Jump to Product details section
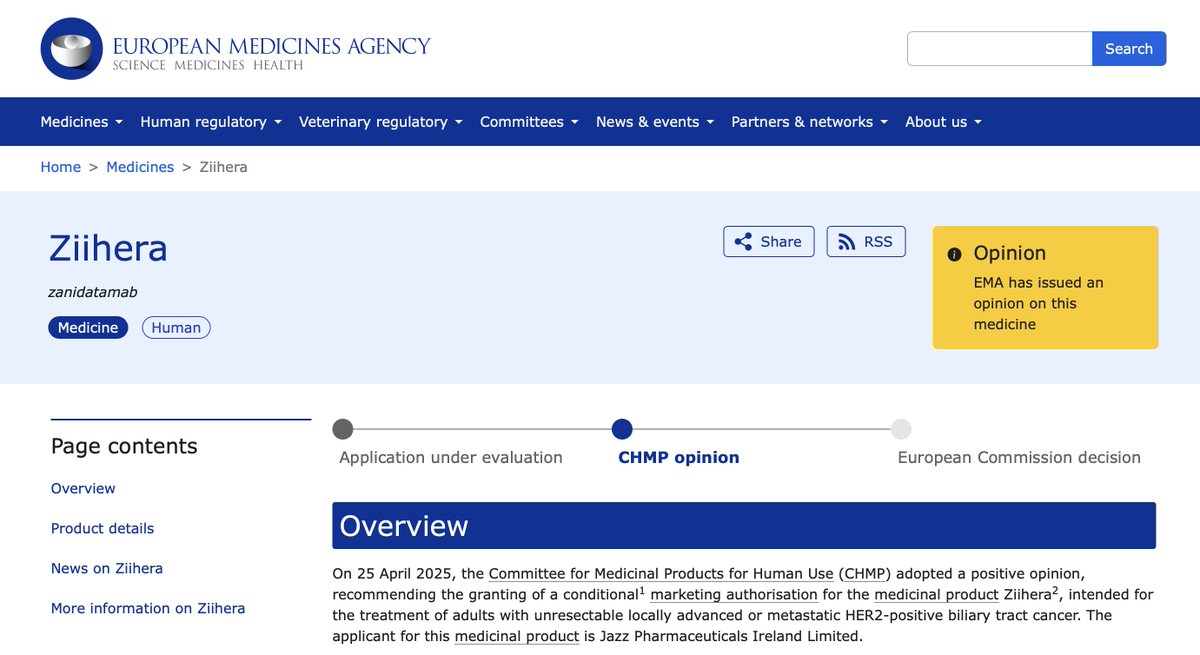 point(102,528)
